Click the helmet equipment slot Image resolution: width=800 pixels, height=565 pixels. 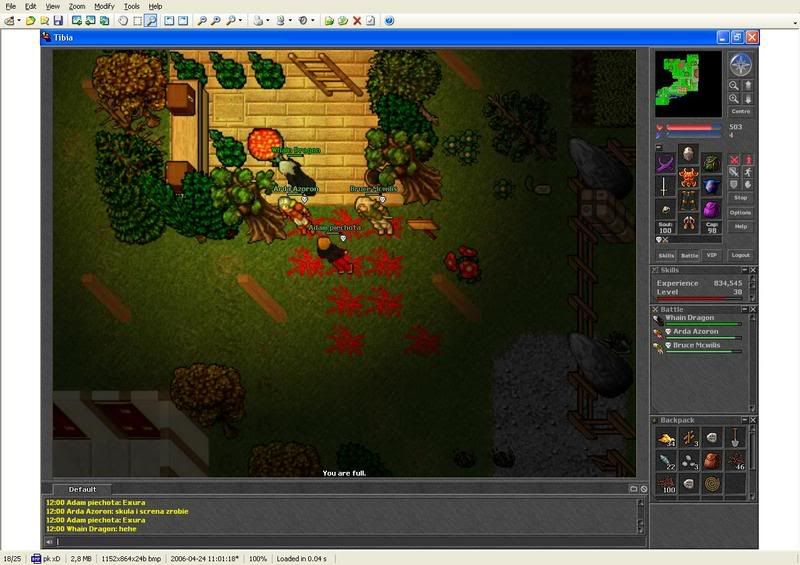point(688,153)
